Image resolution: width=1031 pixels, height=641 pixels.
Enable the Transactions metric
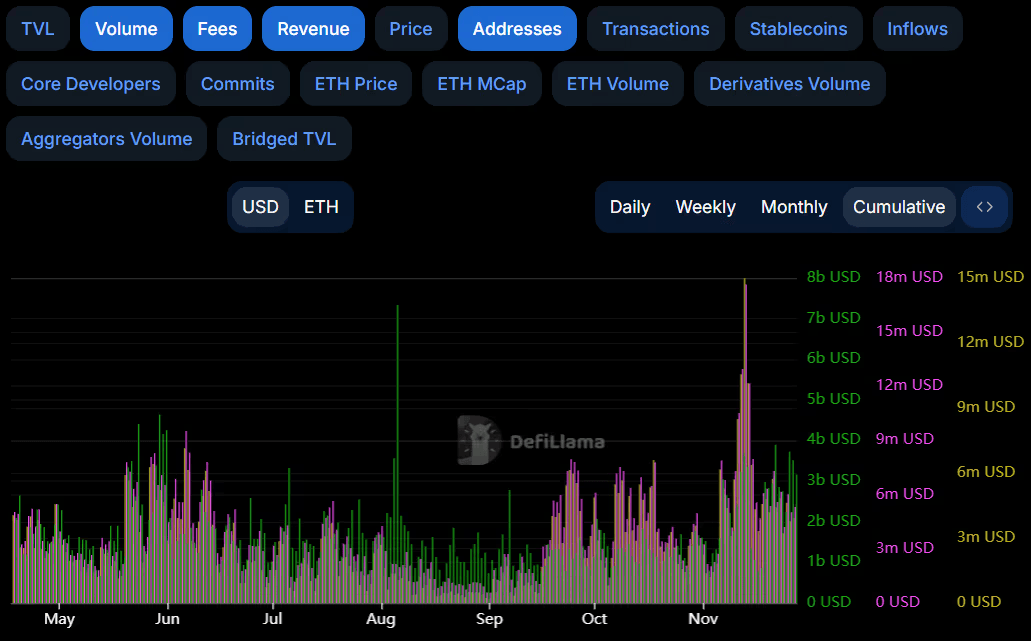[x=655, y=28]
